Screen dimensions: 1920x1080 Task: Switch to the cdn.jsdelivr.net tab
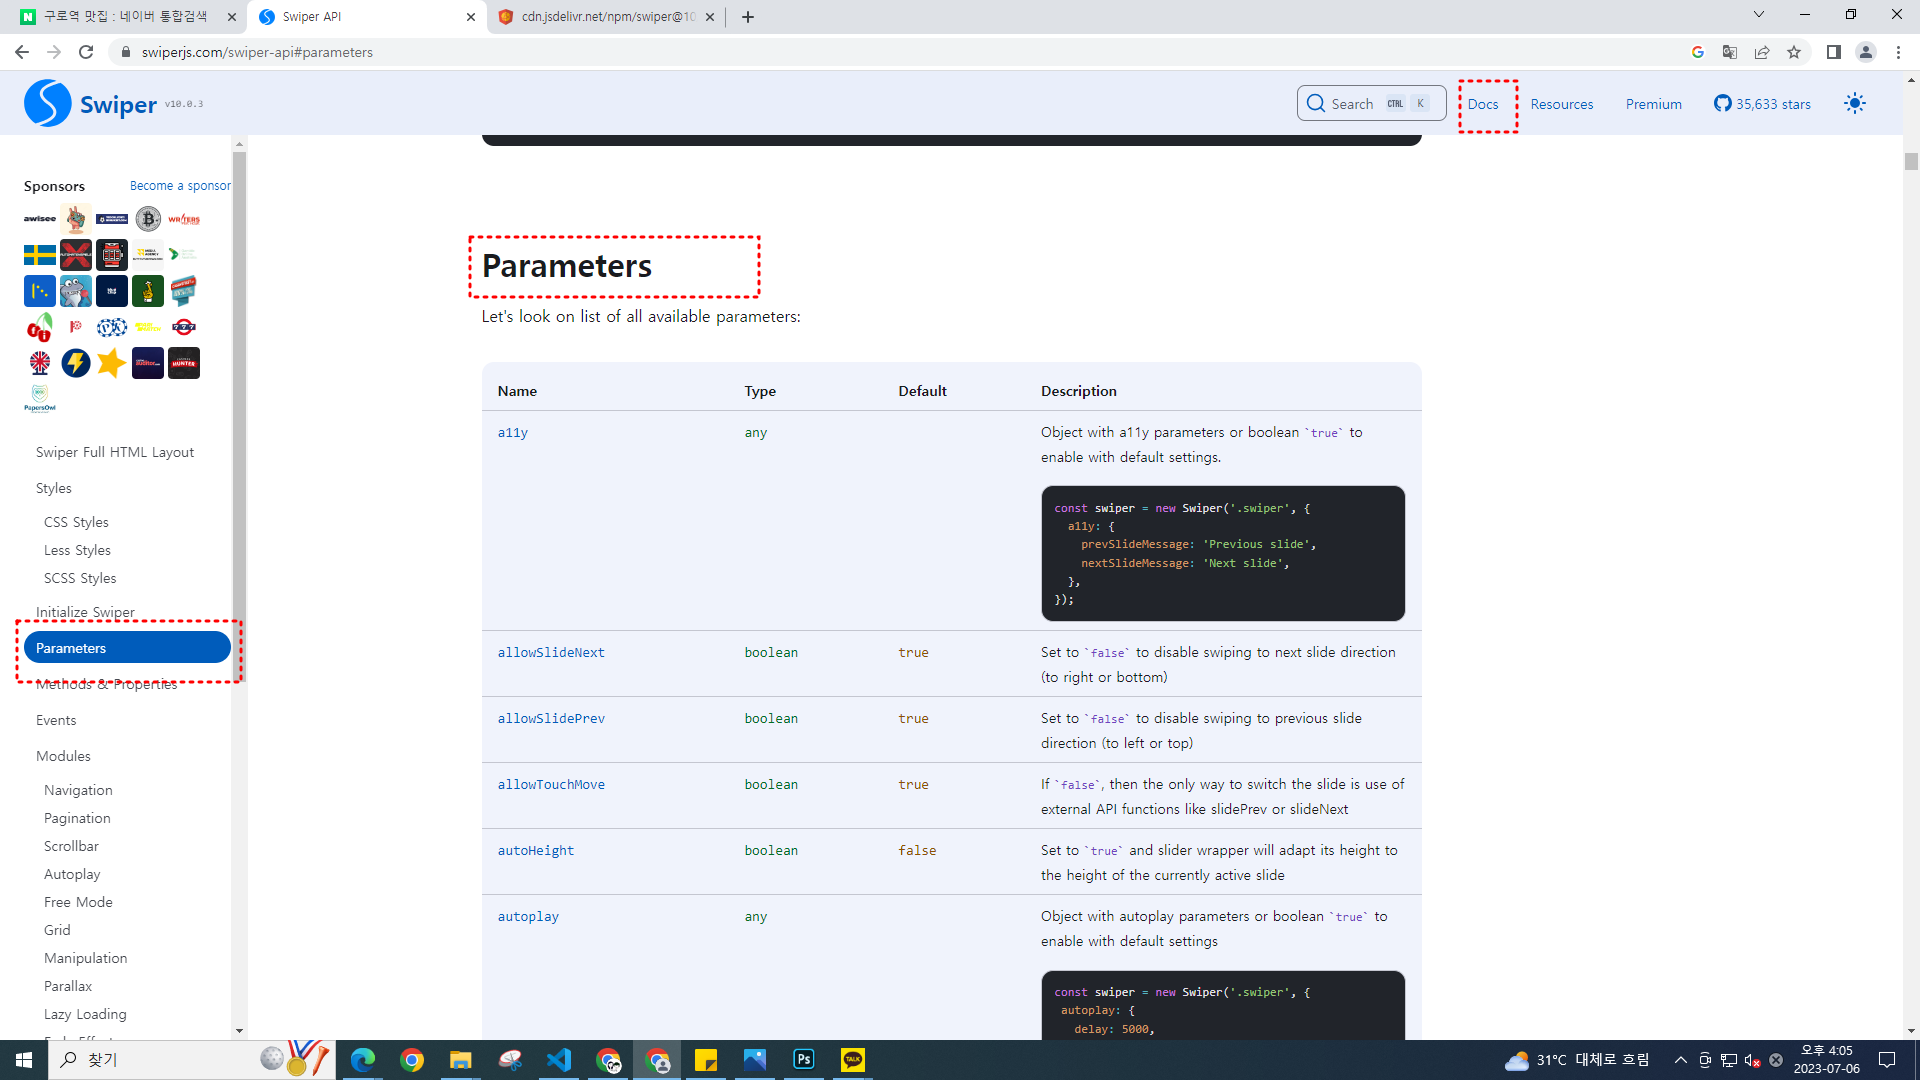click(x=606, y=17)
